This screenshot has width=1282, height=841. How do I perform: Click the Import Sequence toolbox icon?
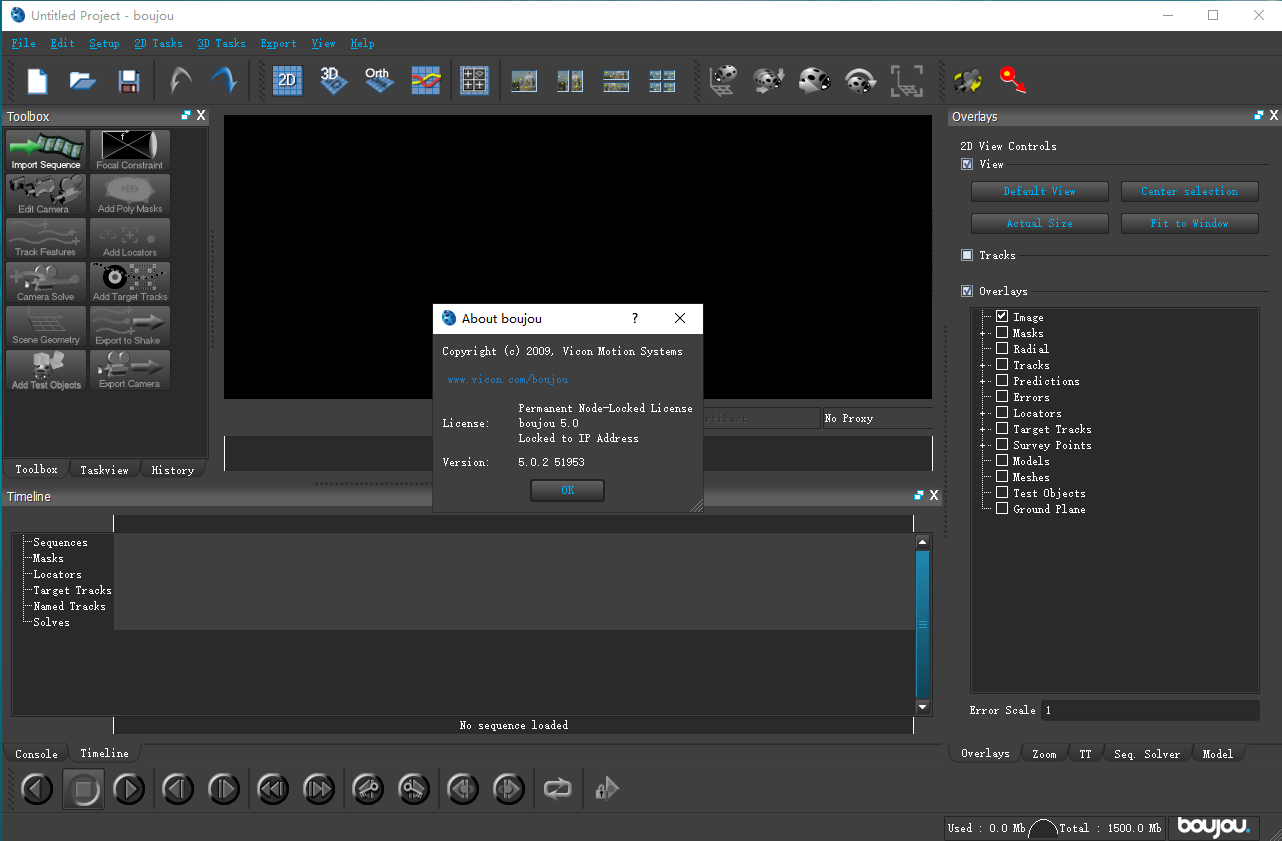[x=46, y=150]
